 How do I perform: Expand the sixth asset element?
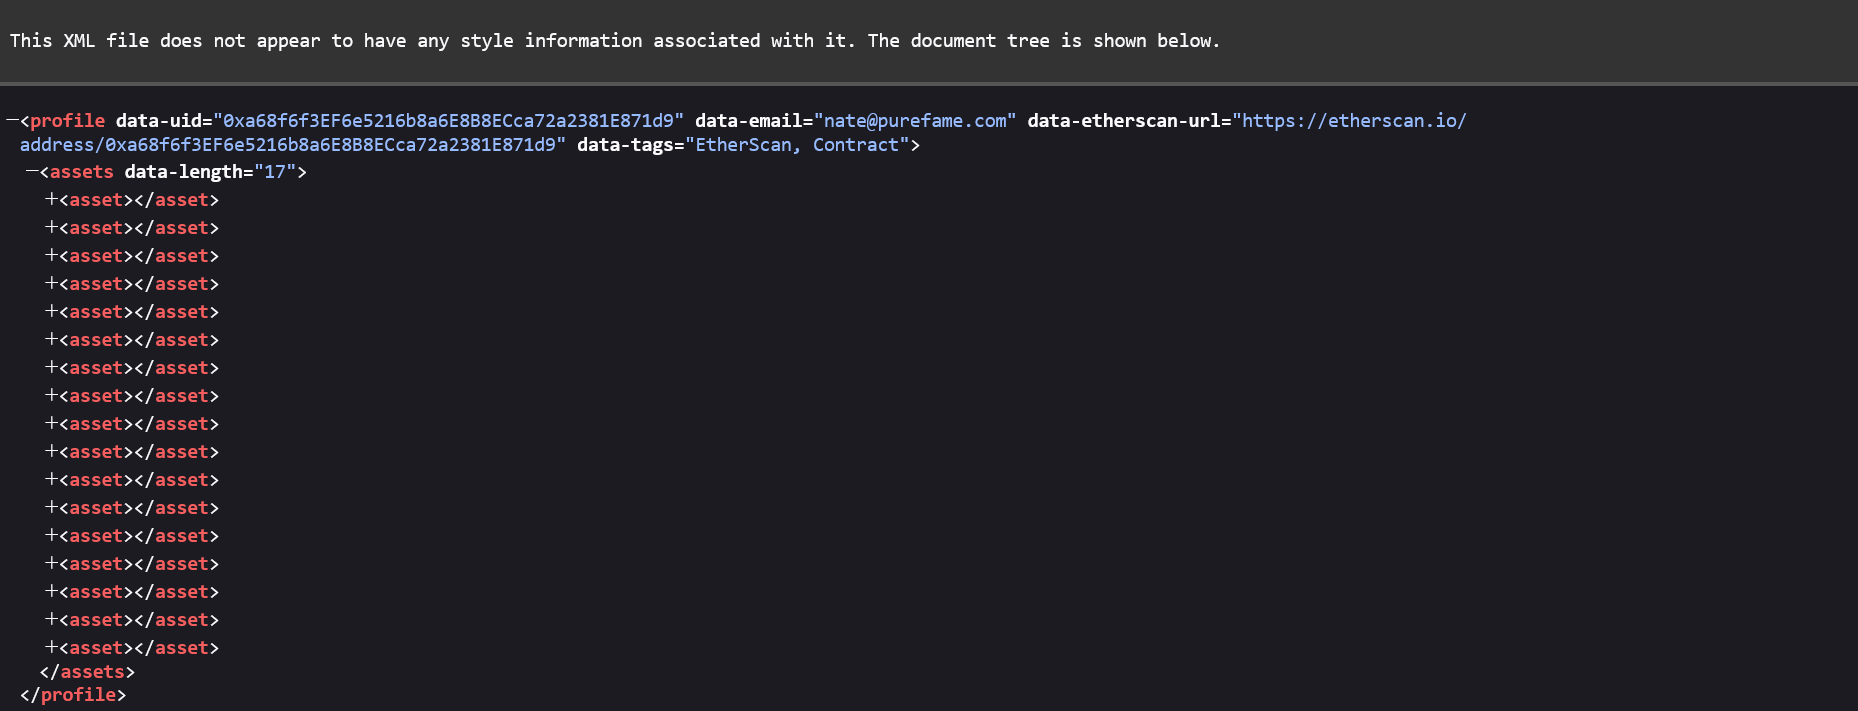point(51,340)
